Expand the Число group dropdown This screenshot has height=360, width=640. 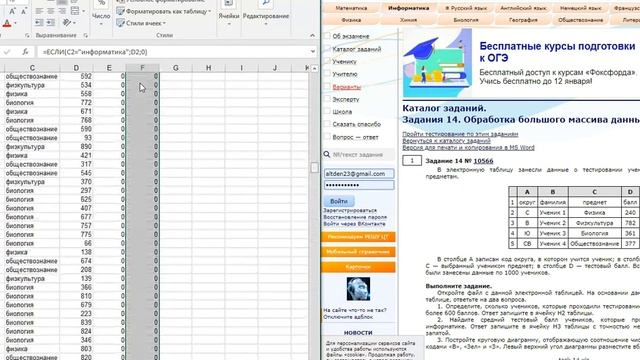tap(101, 24)
